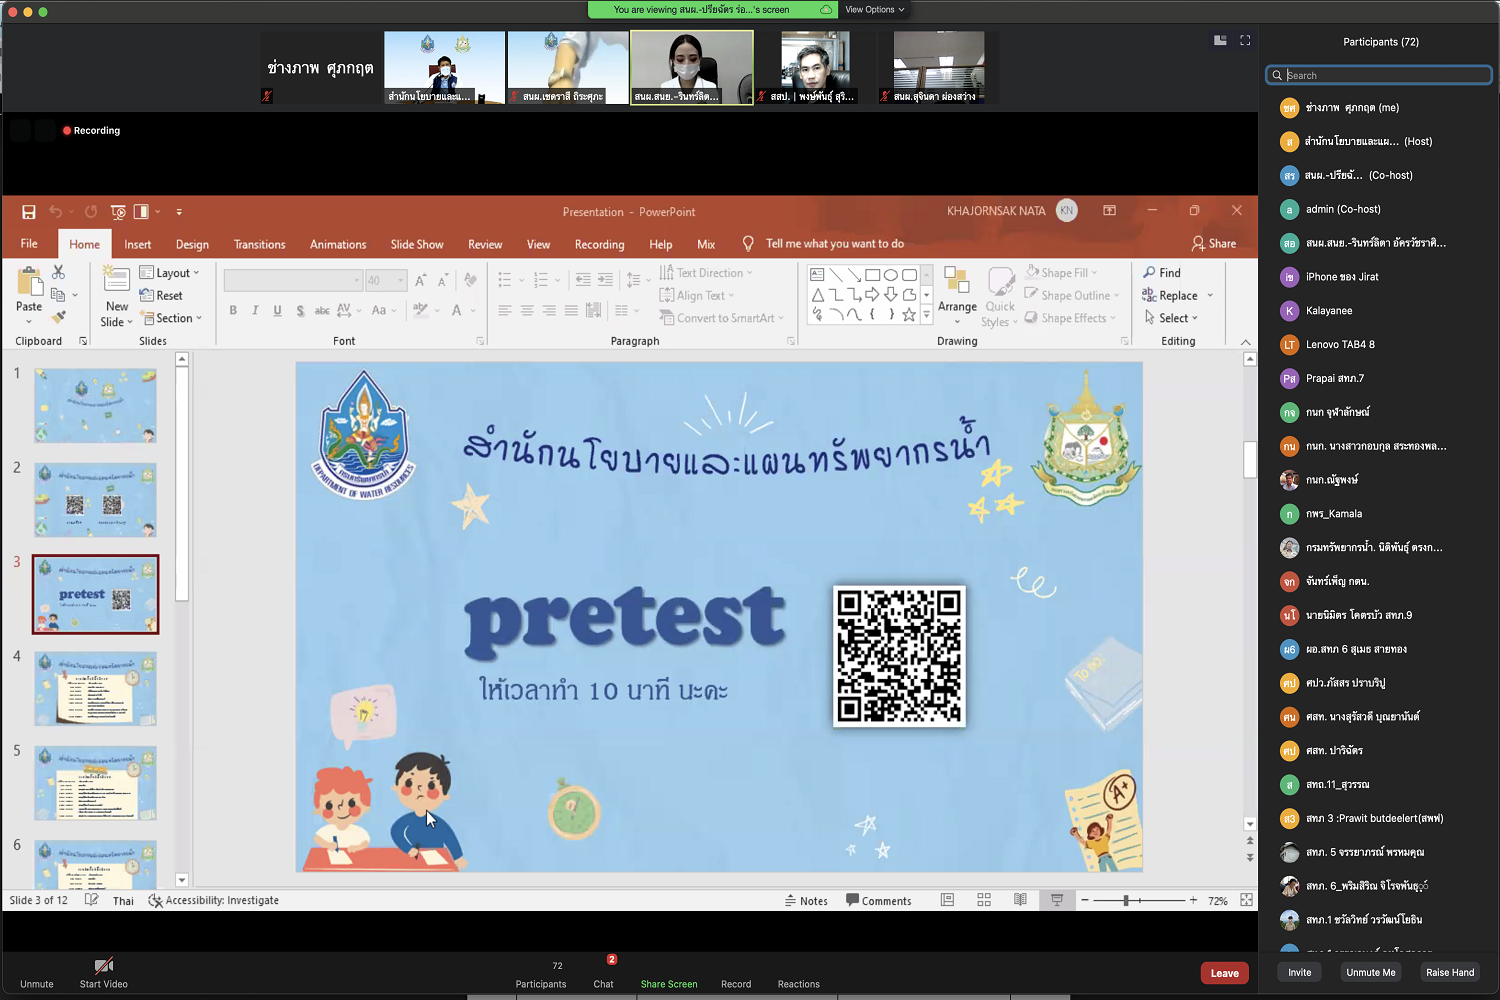Click the participants Search field

pyautogui.click(x=1379, y=75)
